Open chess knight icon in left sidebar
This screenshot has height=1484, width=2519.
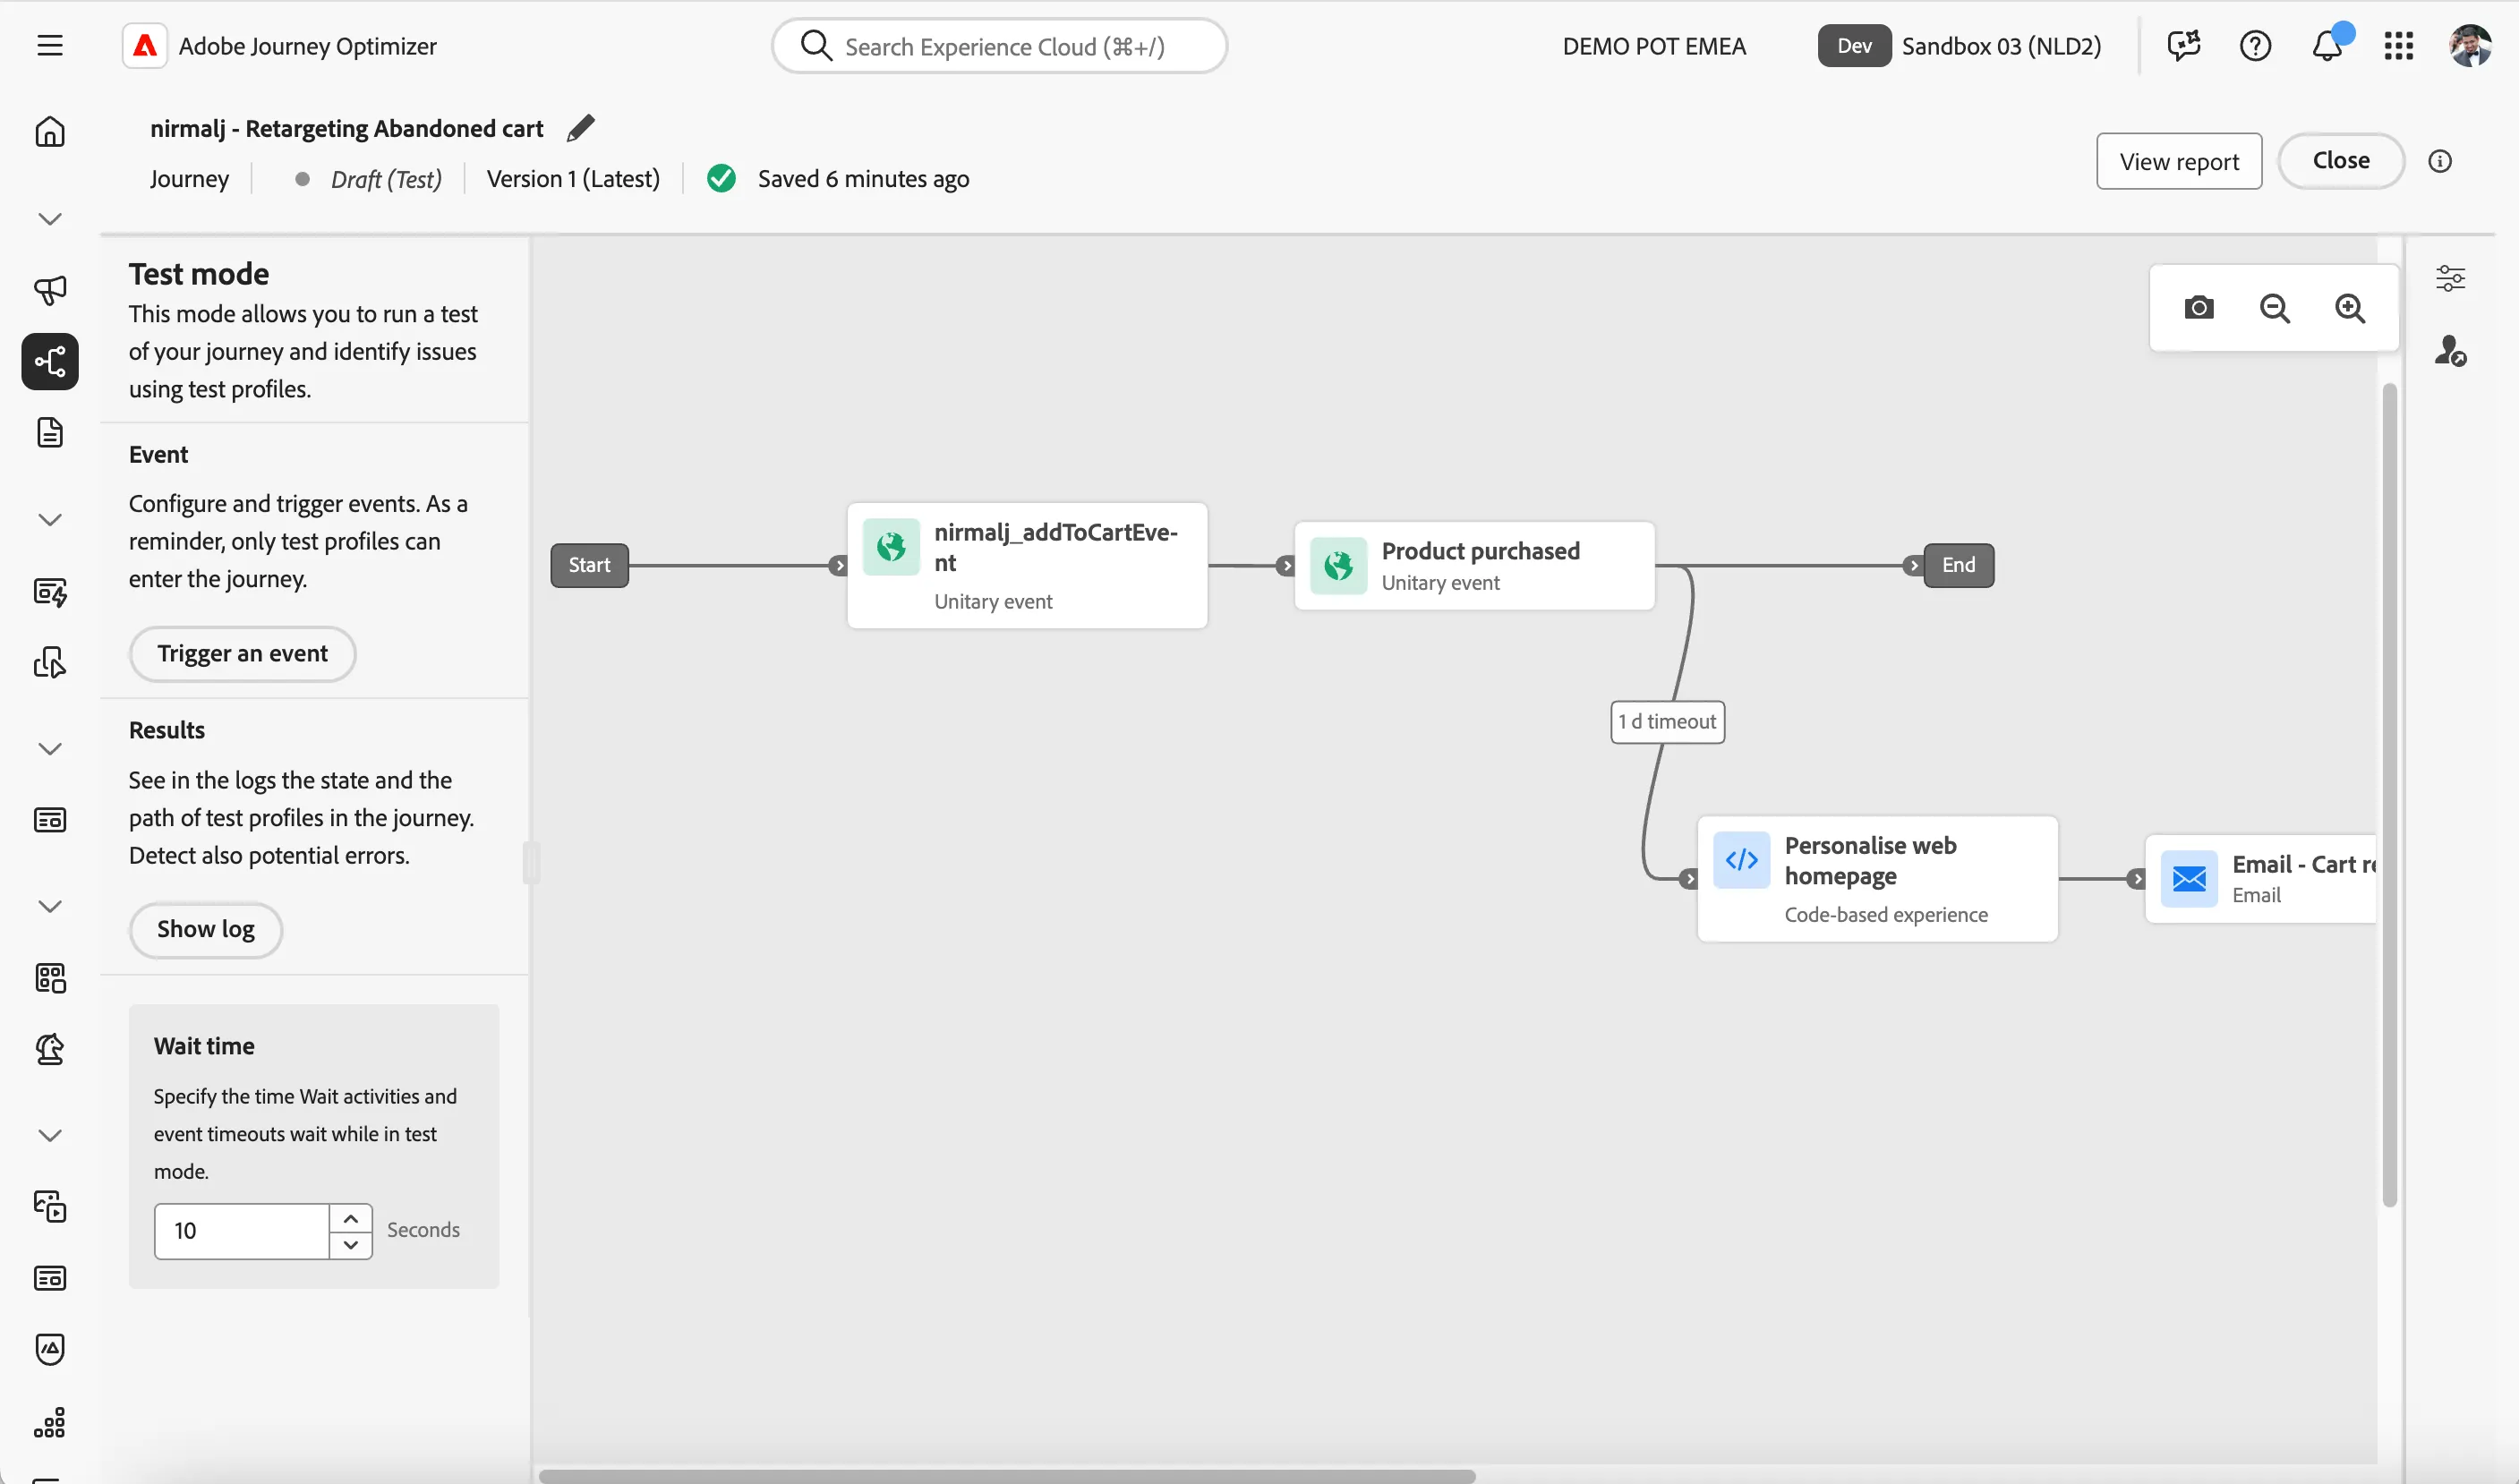[x=50, y=1049]
